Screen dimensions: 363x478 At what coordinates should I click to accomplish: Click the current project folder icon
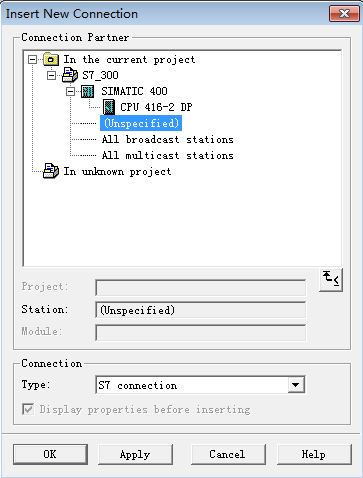pos(51,60)
